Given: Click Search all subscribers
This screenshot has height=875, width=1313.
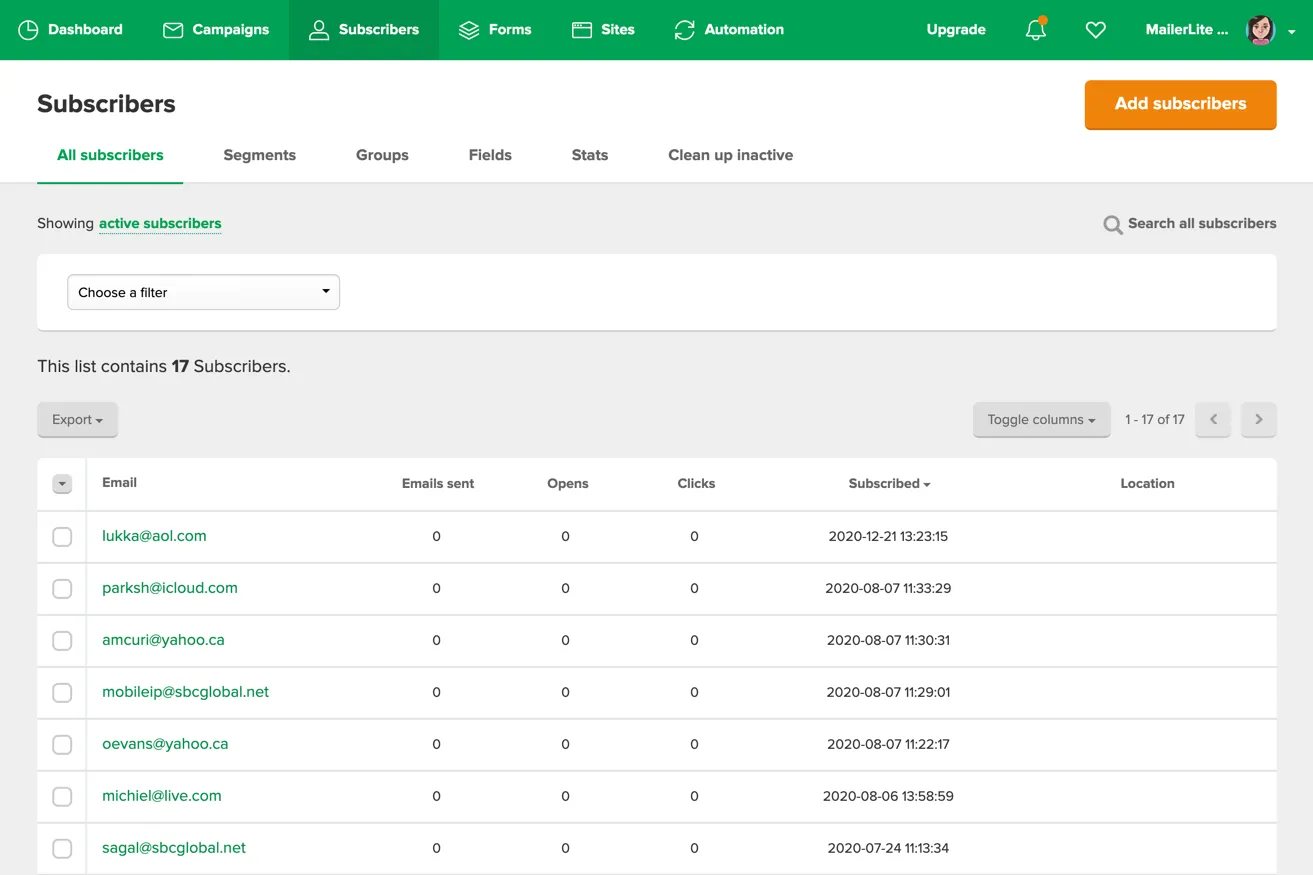Looking at the screenshot, I should (x=1202, y=223).
